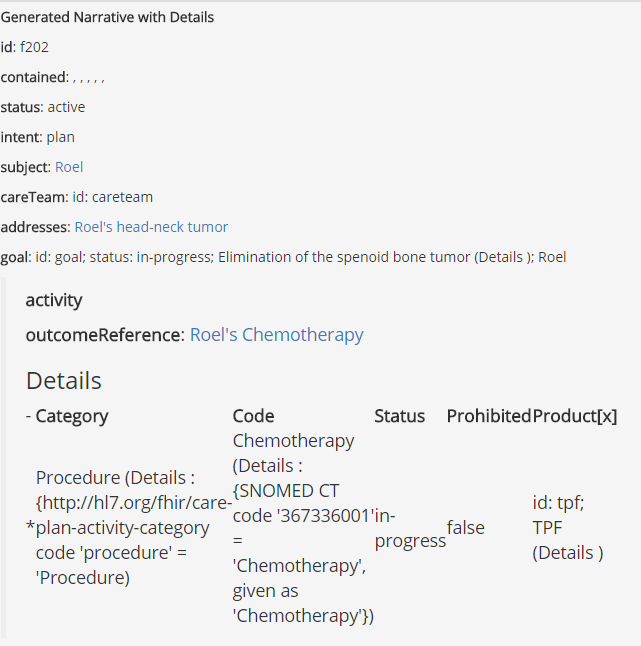The height and width of the screenshot is (646, 641).
Task: Click the id: f202 line
Action: [25, 47]
